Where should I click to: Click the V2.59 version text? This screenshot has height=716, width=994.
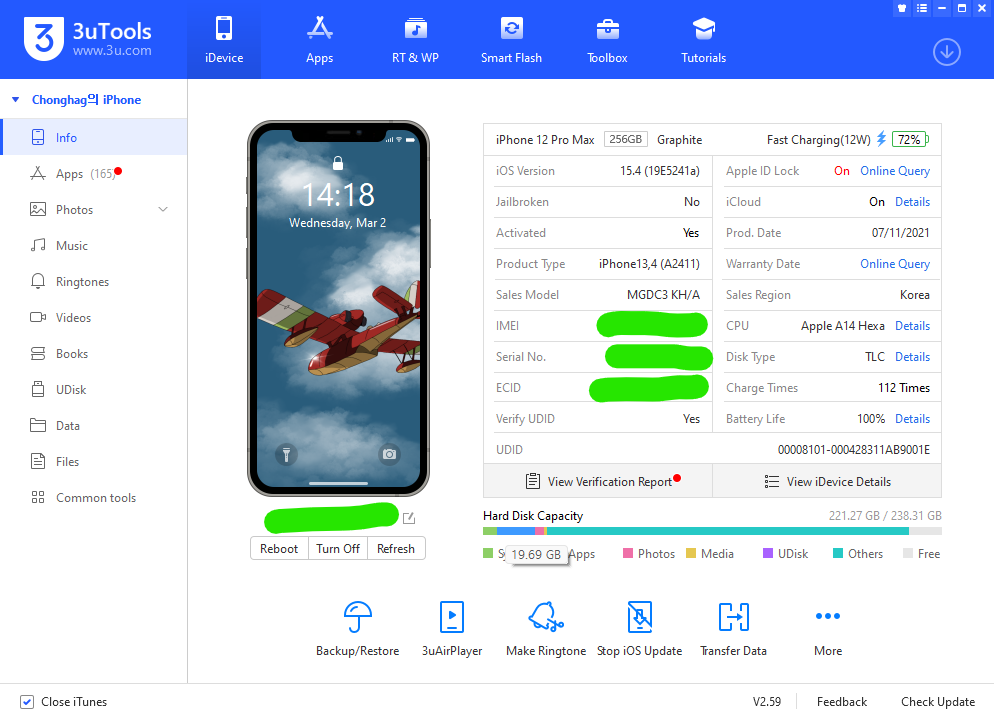766,701
